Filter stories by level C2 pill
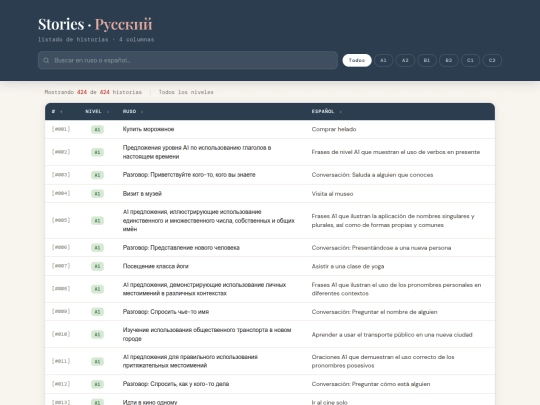The width and height of the screenshot is (540, 405). tap(492, 60)
